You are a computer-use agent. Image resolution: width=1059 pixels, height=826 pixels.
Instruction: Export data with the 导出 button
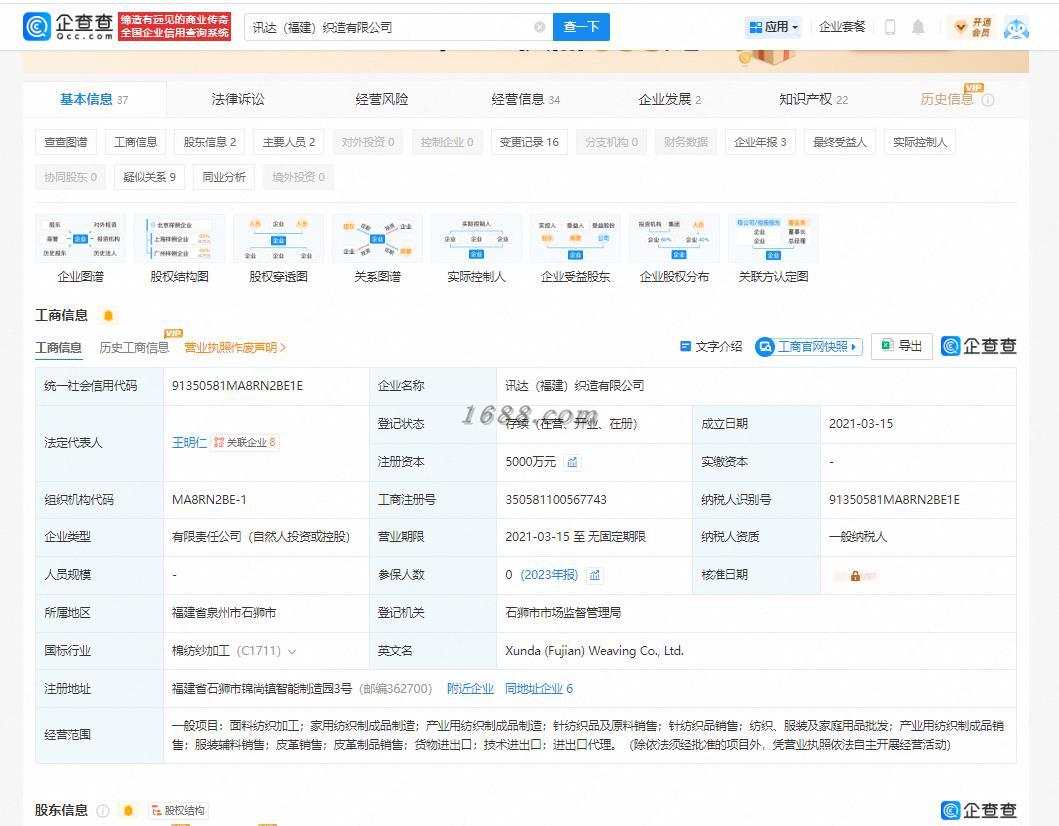pos(902,346)
